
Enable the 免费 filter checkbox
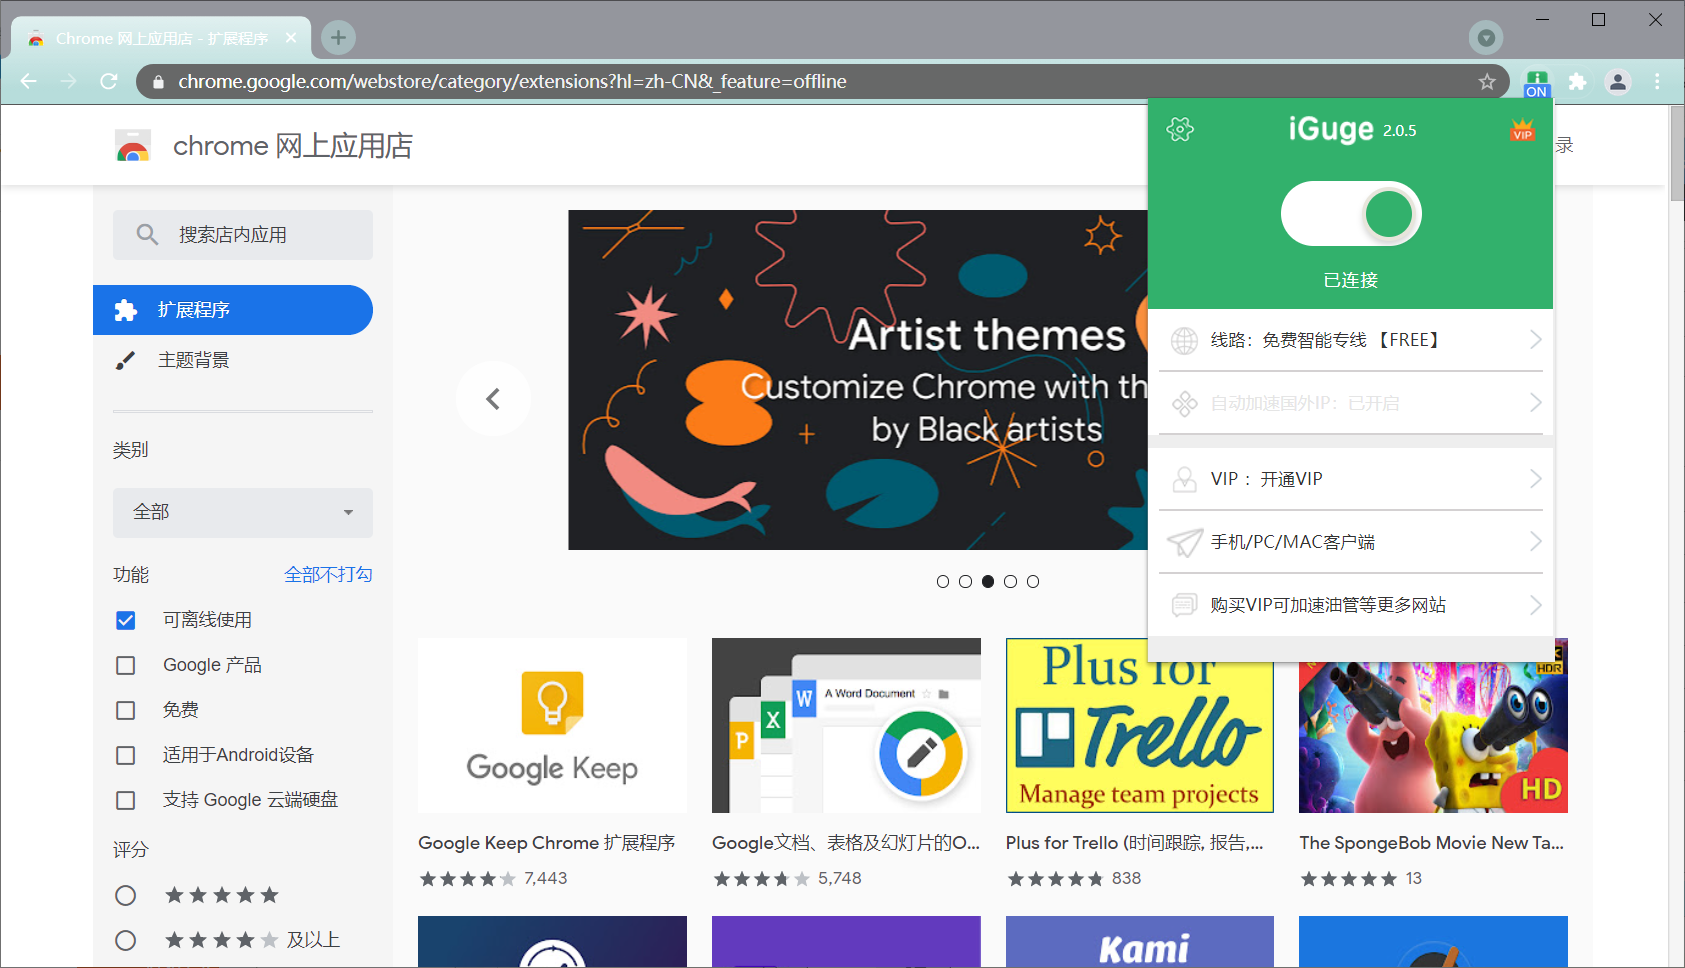click(x=125, y=710)
